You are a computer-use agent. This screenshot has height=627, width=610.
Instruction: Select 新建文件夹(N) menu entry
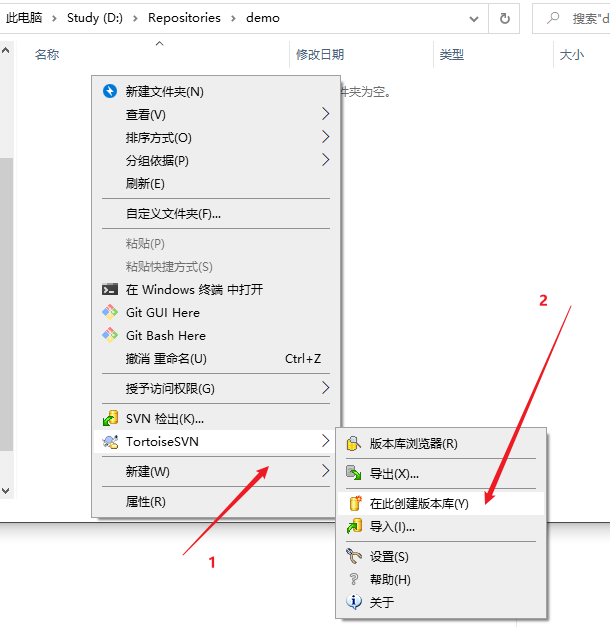click(216, 92)
